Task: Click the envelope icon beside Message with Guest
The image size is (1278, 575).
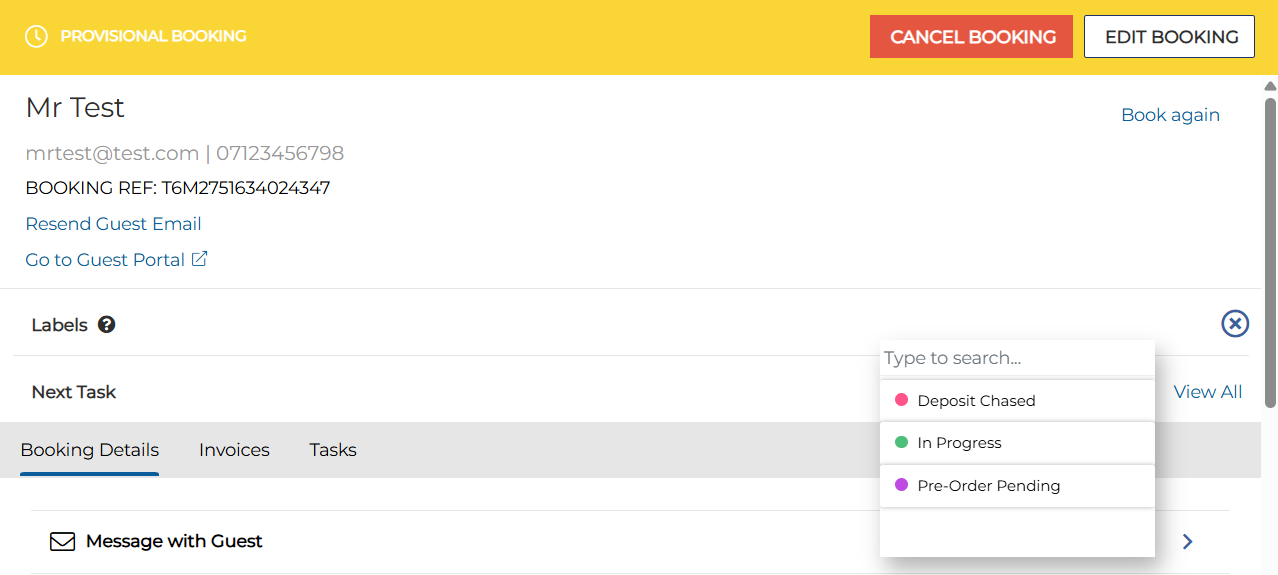Action: pyautogui.click(x=63, y=542)
